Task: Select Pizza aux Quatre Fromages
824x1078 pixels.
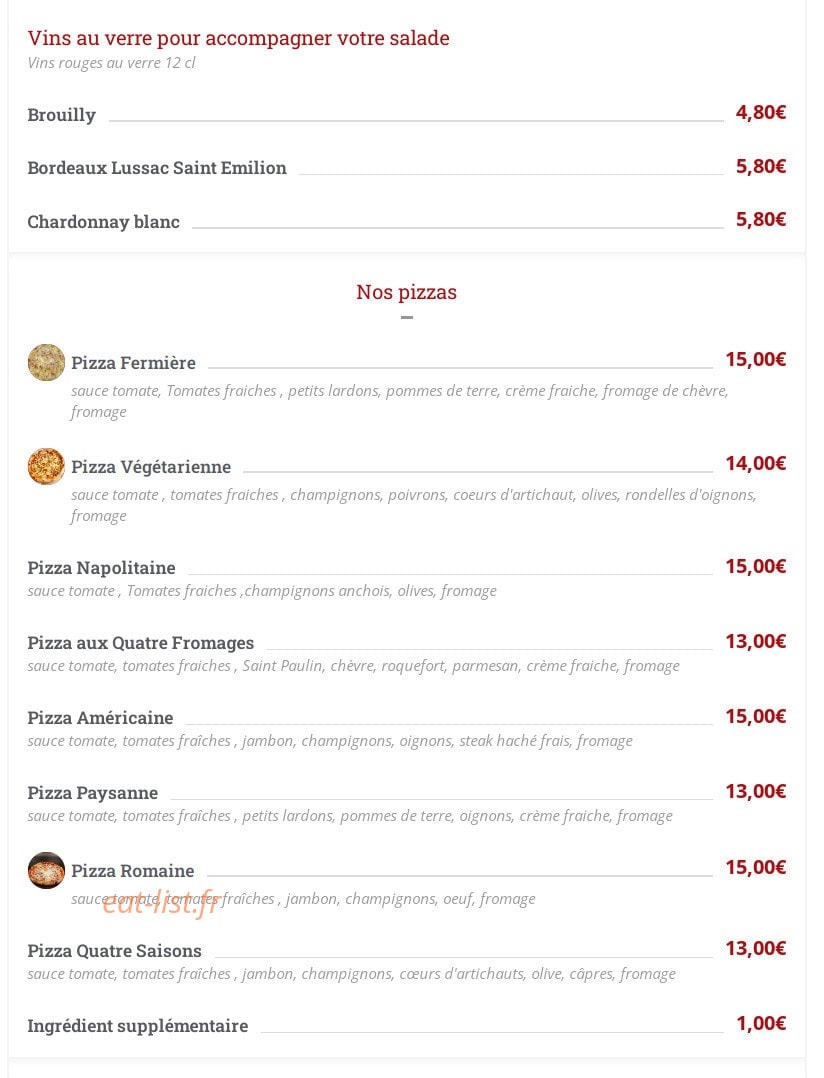Action: (x=141, y=643)
